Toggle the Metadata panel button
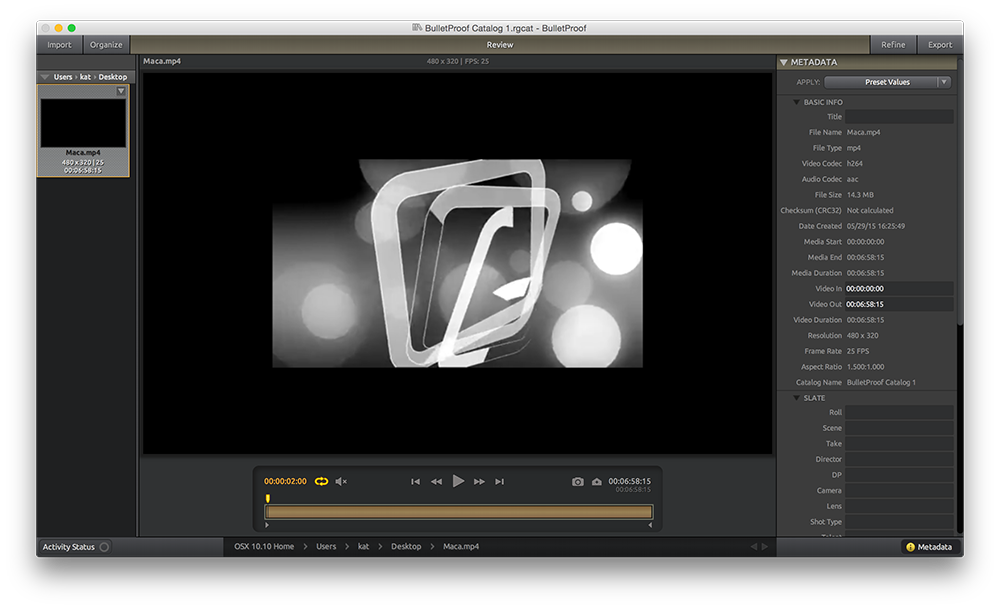Screen dimensions: 1000x609 929,547
